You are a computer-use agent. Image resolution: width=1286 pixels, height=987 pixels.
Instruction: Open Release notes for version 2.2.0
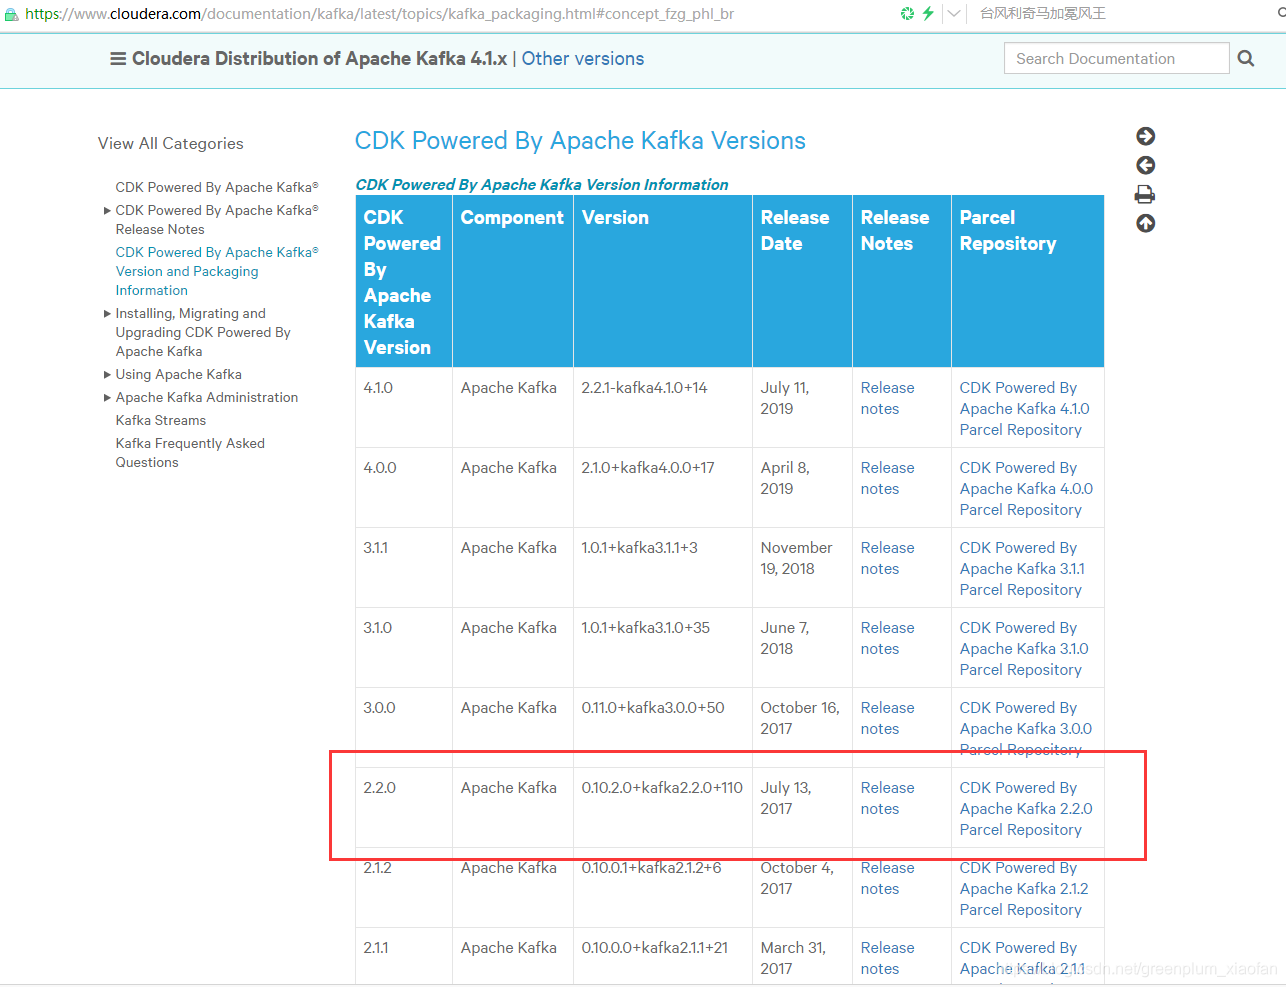pyautogui.click(x=887, y=798)
